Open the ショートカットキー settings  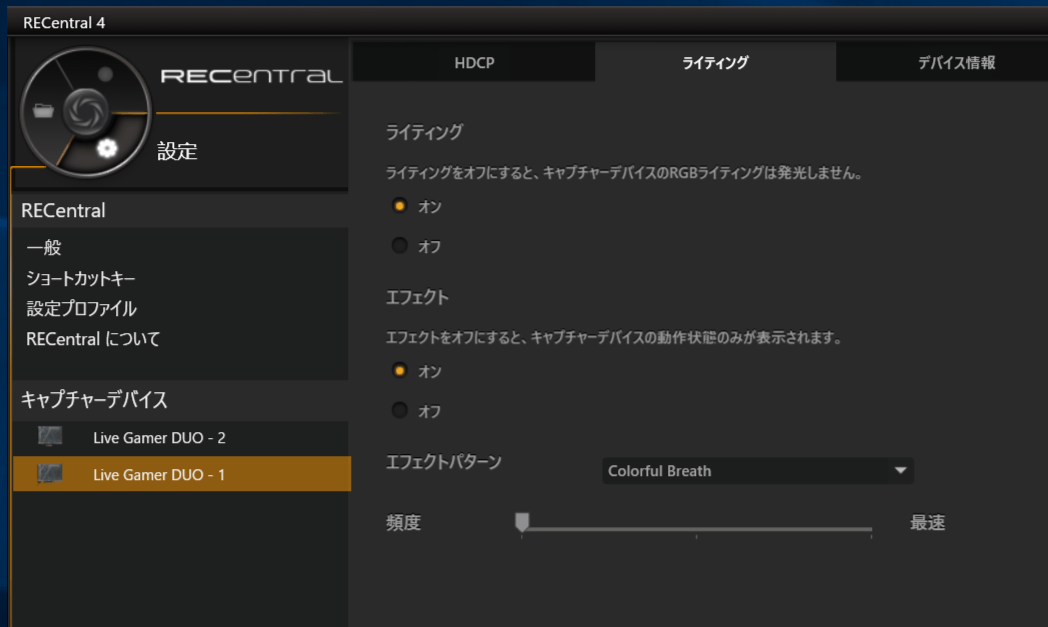coord(81,278)
